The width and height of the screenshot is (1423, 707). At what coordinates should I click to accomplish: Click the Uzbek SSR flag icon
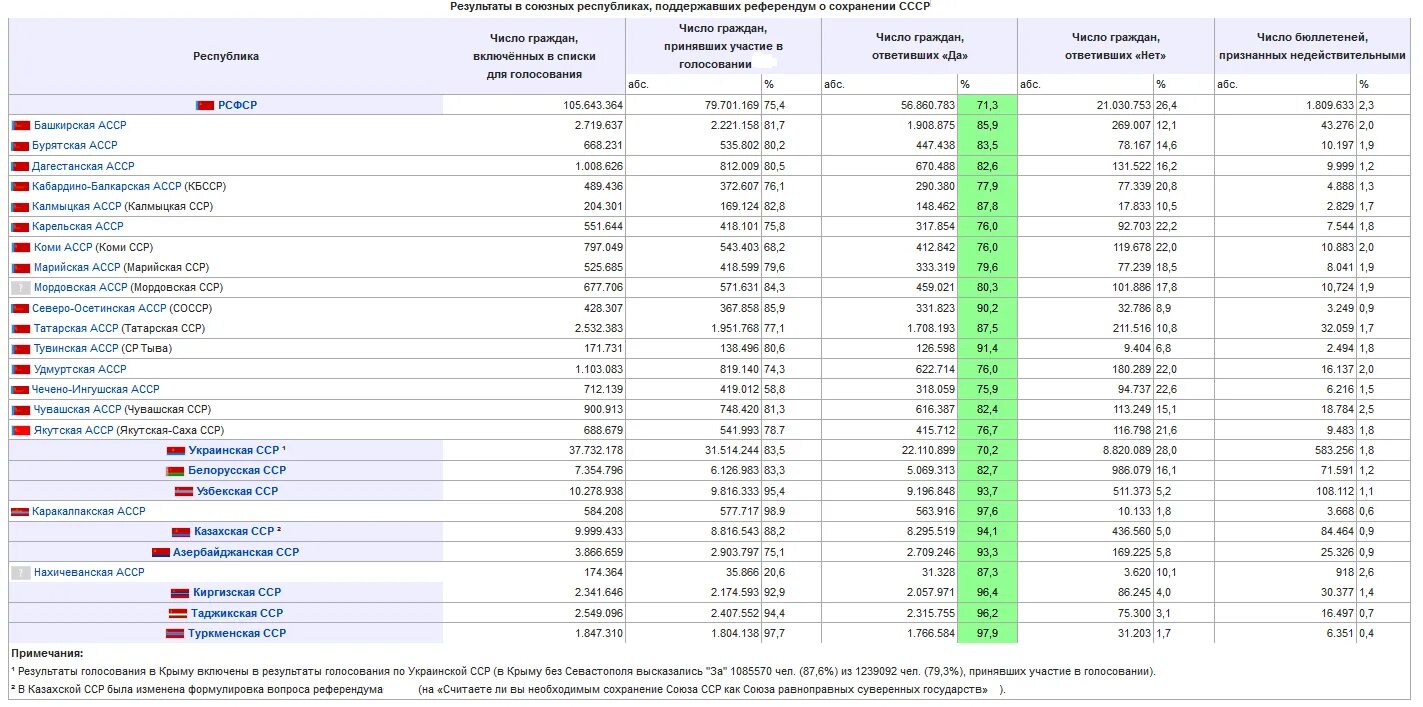pyautogui.click(x=184, y=492)
